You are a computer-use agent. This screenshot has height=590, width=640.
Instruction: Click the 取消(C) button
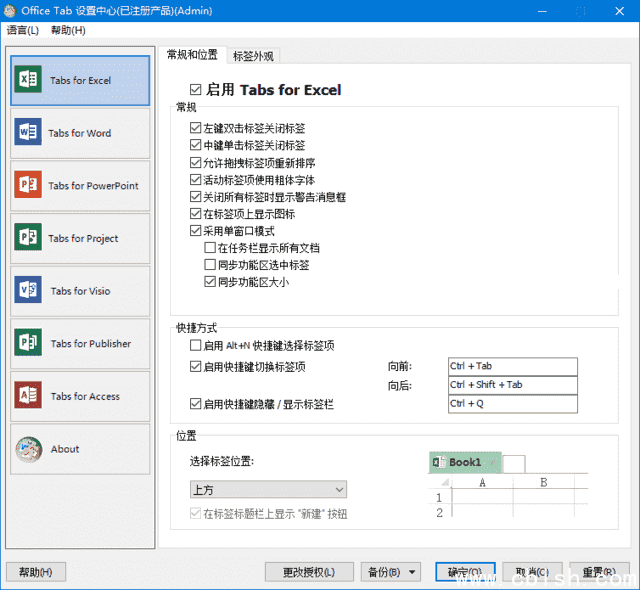(532, 572)
